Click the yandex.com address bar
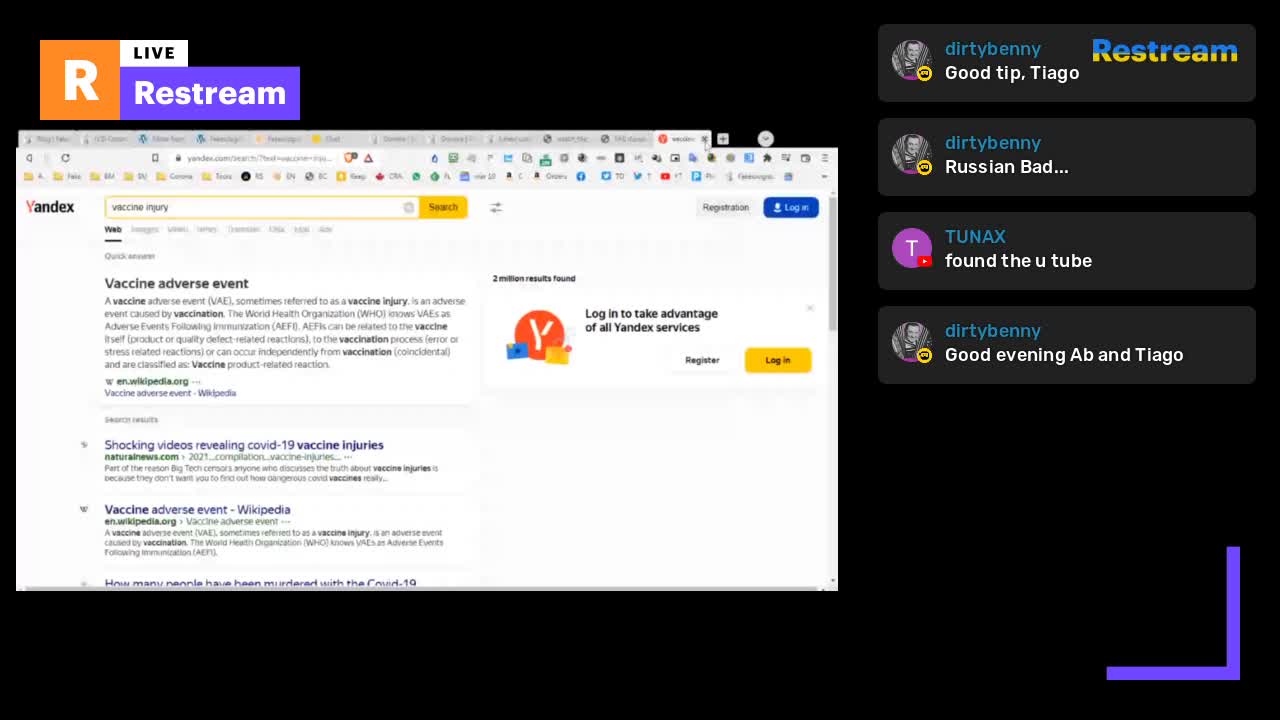 (258, 158)
